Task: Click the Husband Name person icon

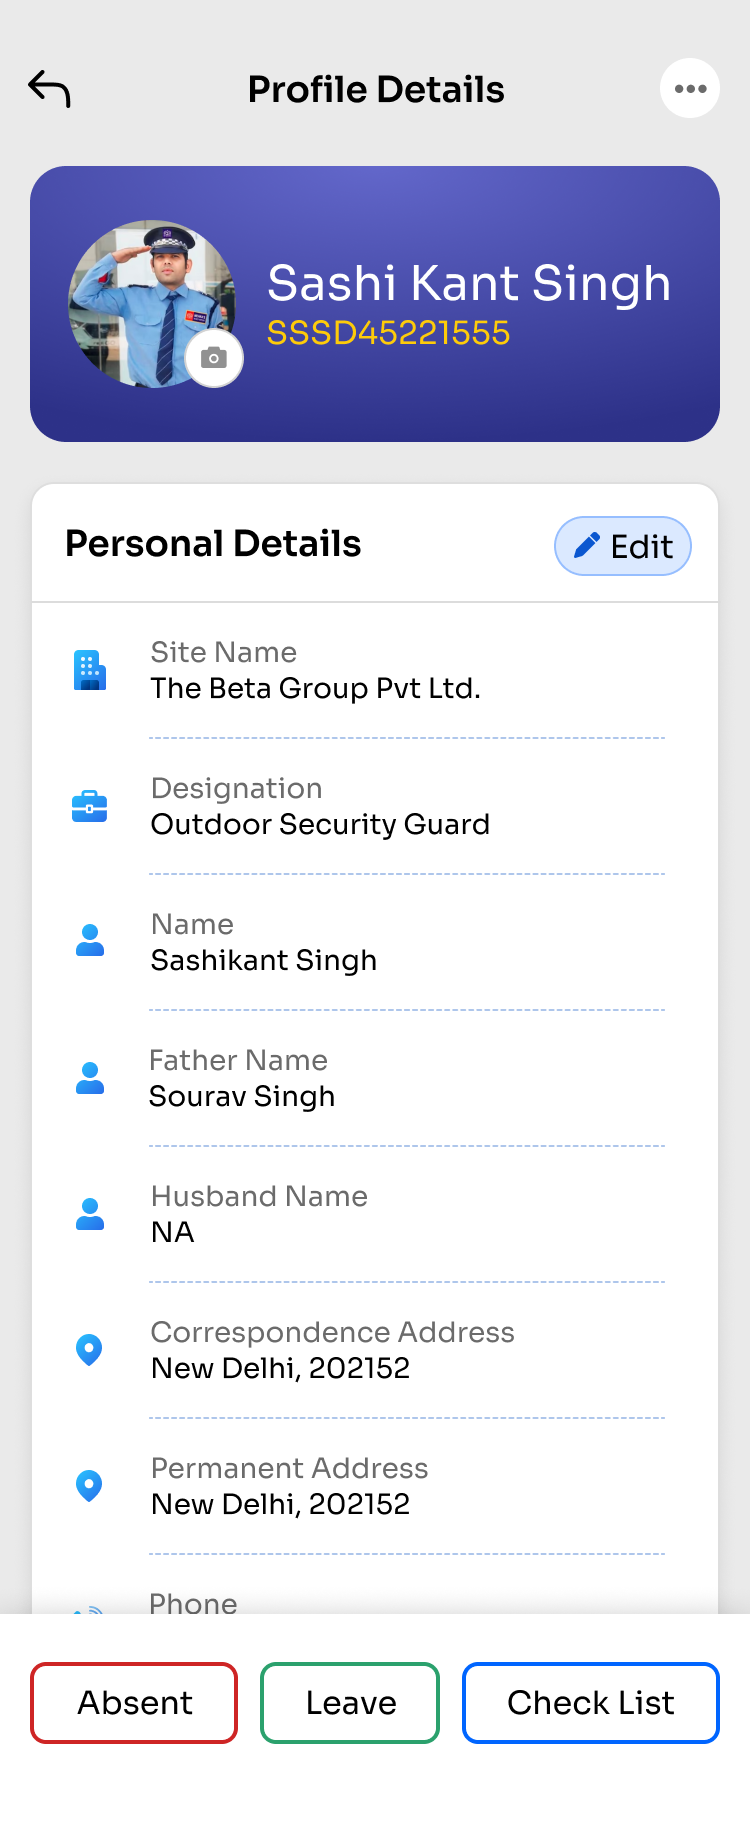Action: [x=90, y=1213]
